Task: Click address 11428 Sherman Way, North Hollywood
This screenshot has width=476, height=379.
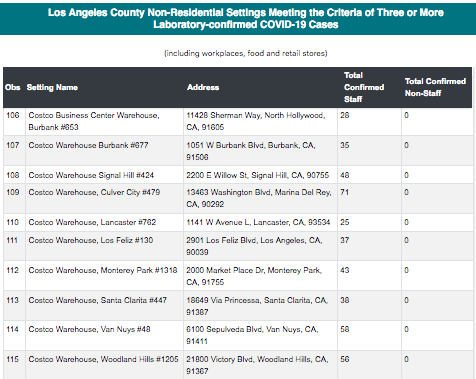Action: click(x=256, y=121)
